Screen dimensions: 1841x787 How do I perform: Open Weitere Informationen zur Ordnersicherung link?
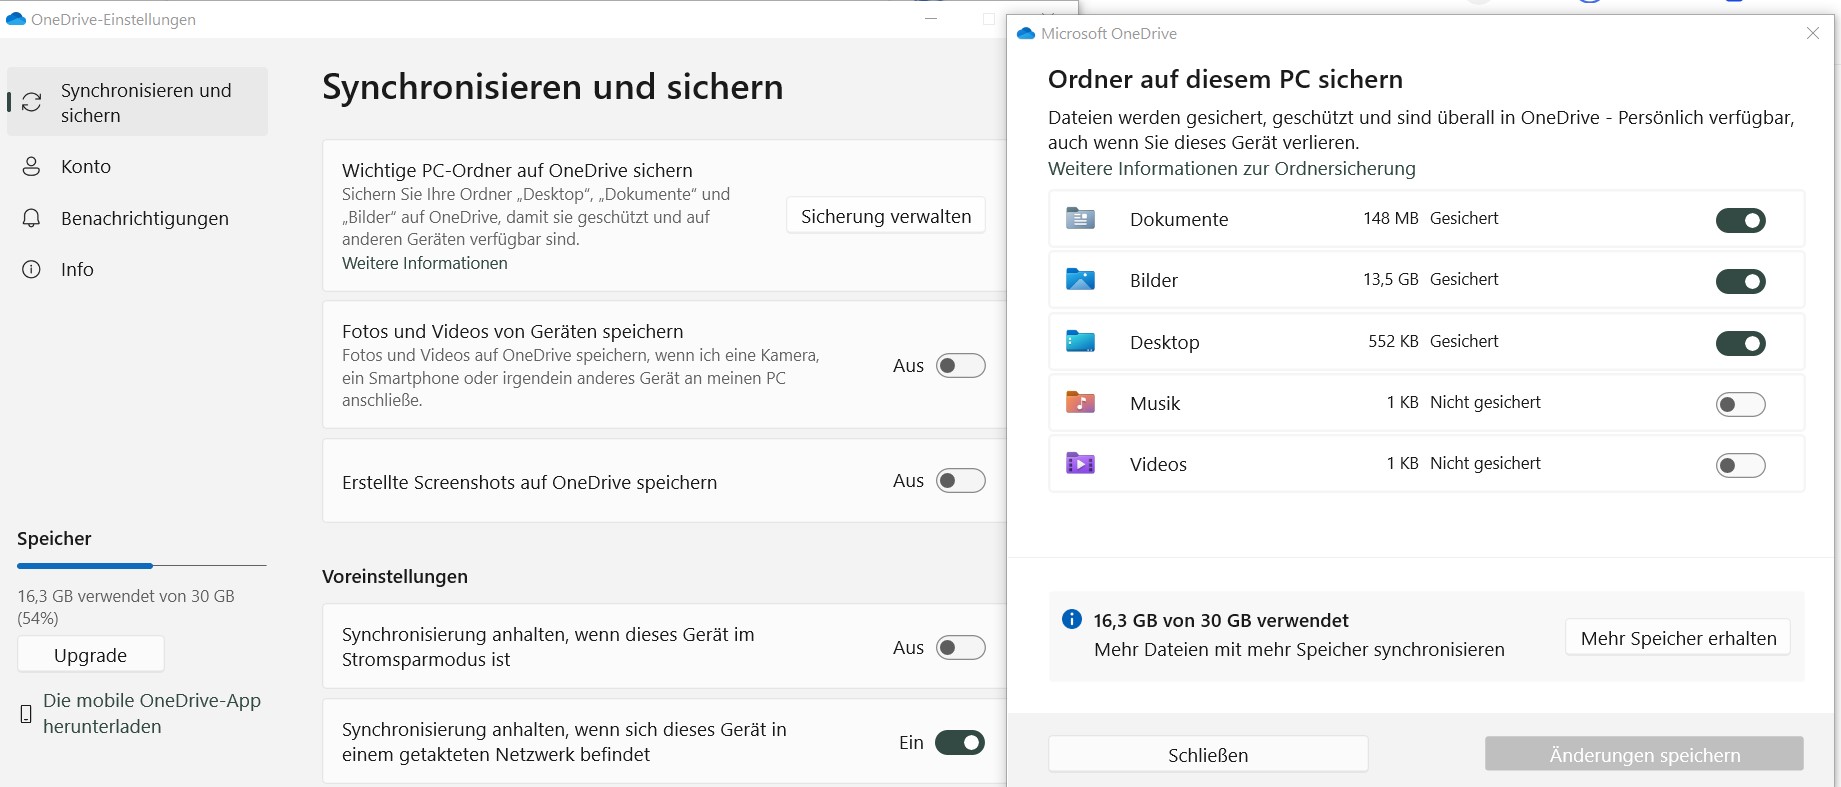pyautogui.click(x=1231, y=169)
